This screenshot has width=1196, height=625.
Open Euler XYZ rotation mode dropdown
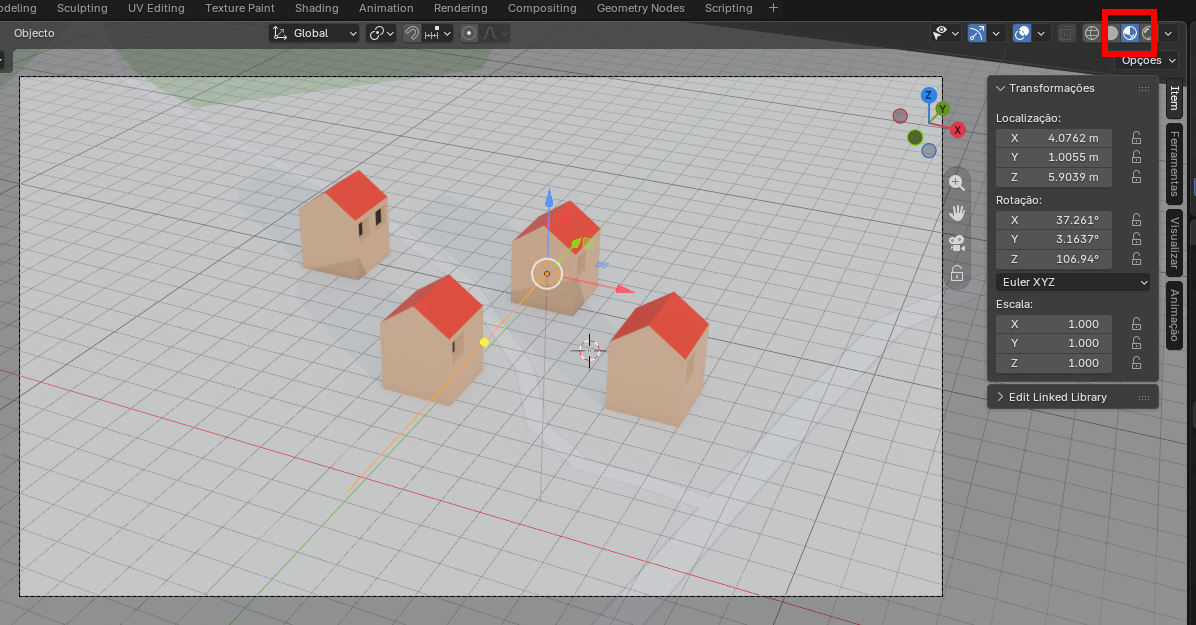[1072, 282]
